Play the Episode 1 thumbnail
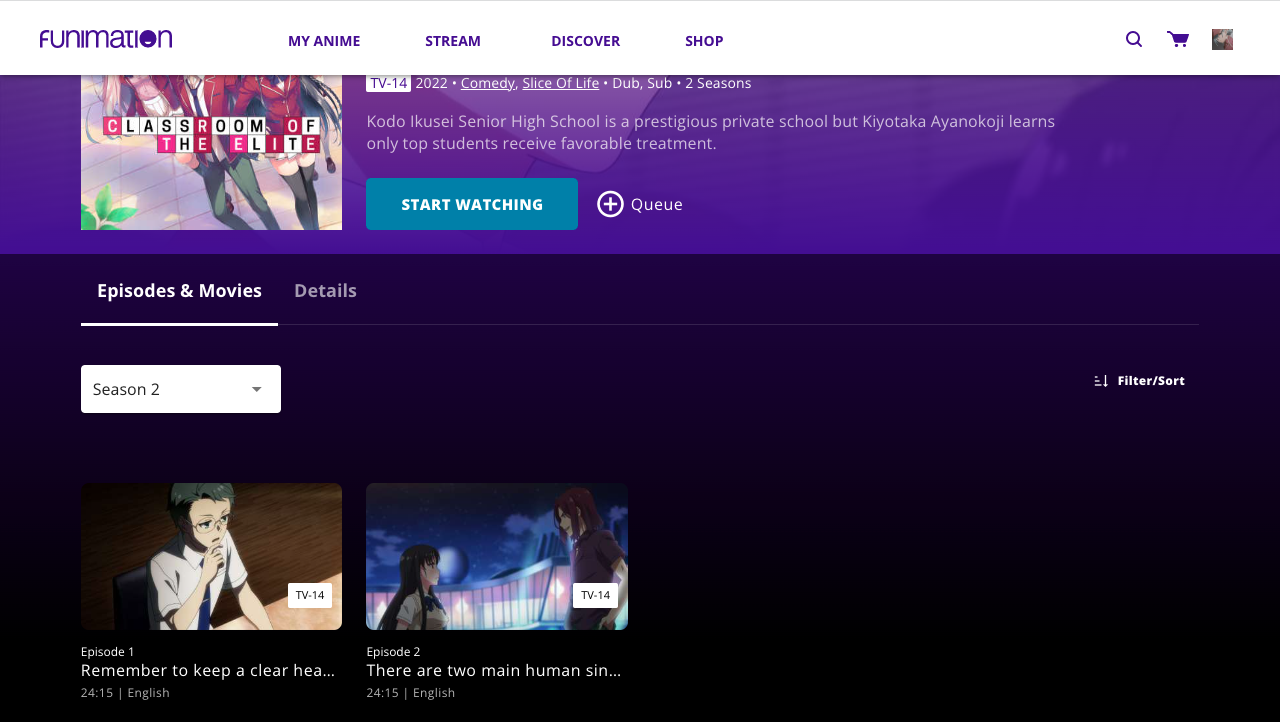Image resolution: width=1280 pixels, height=722 pixels. click(211, 557)
